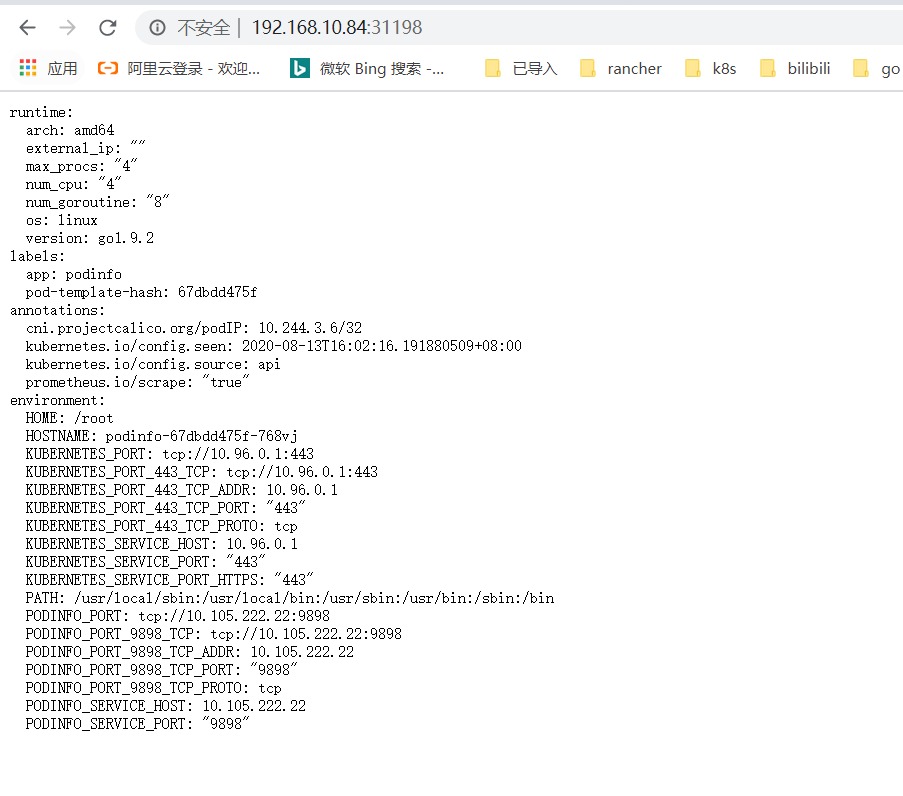
Task: Click the cni.projectcalico.org/podIP annotation line
Action: tap(193, 328)
